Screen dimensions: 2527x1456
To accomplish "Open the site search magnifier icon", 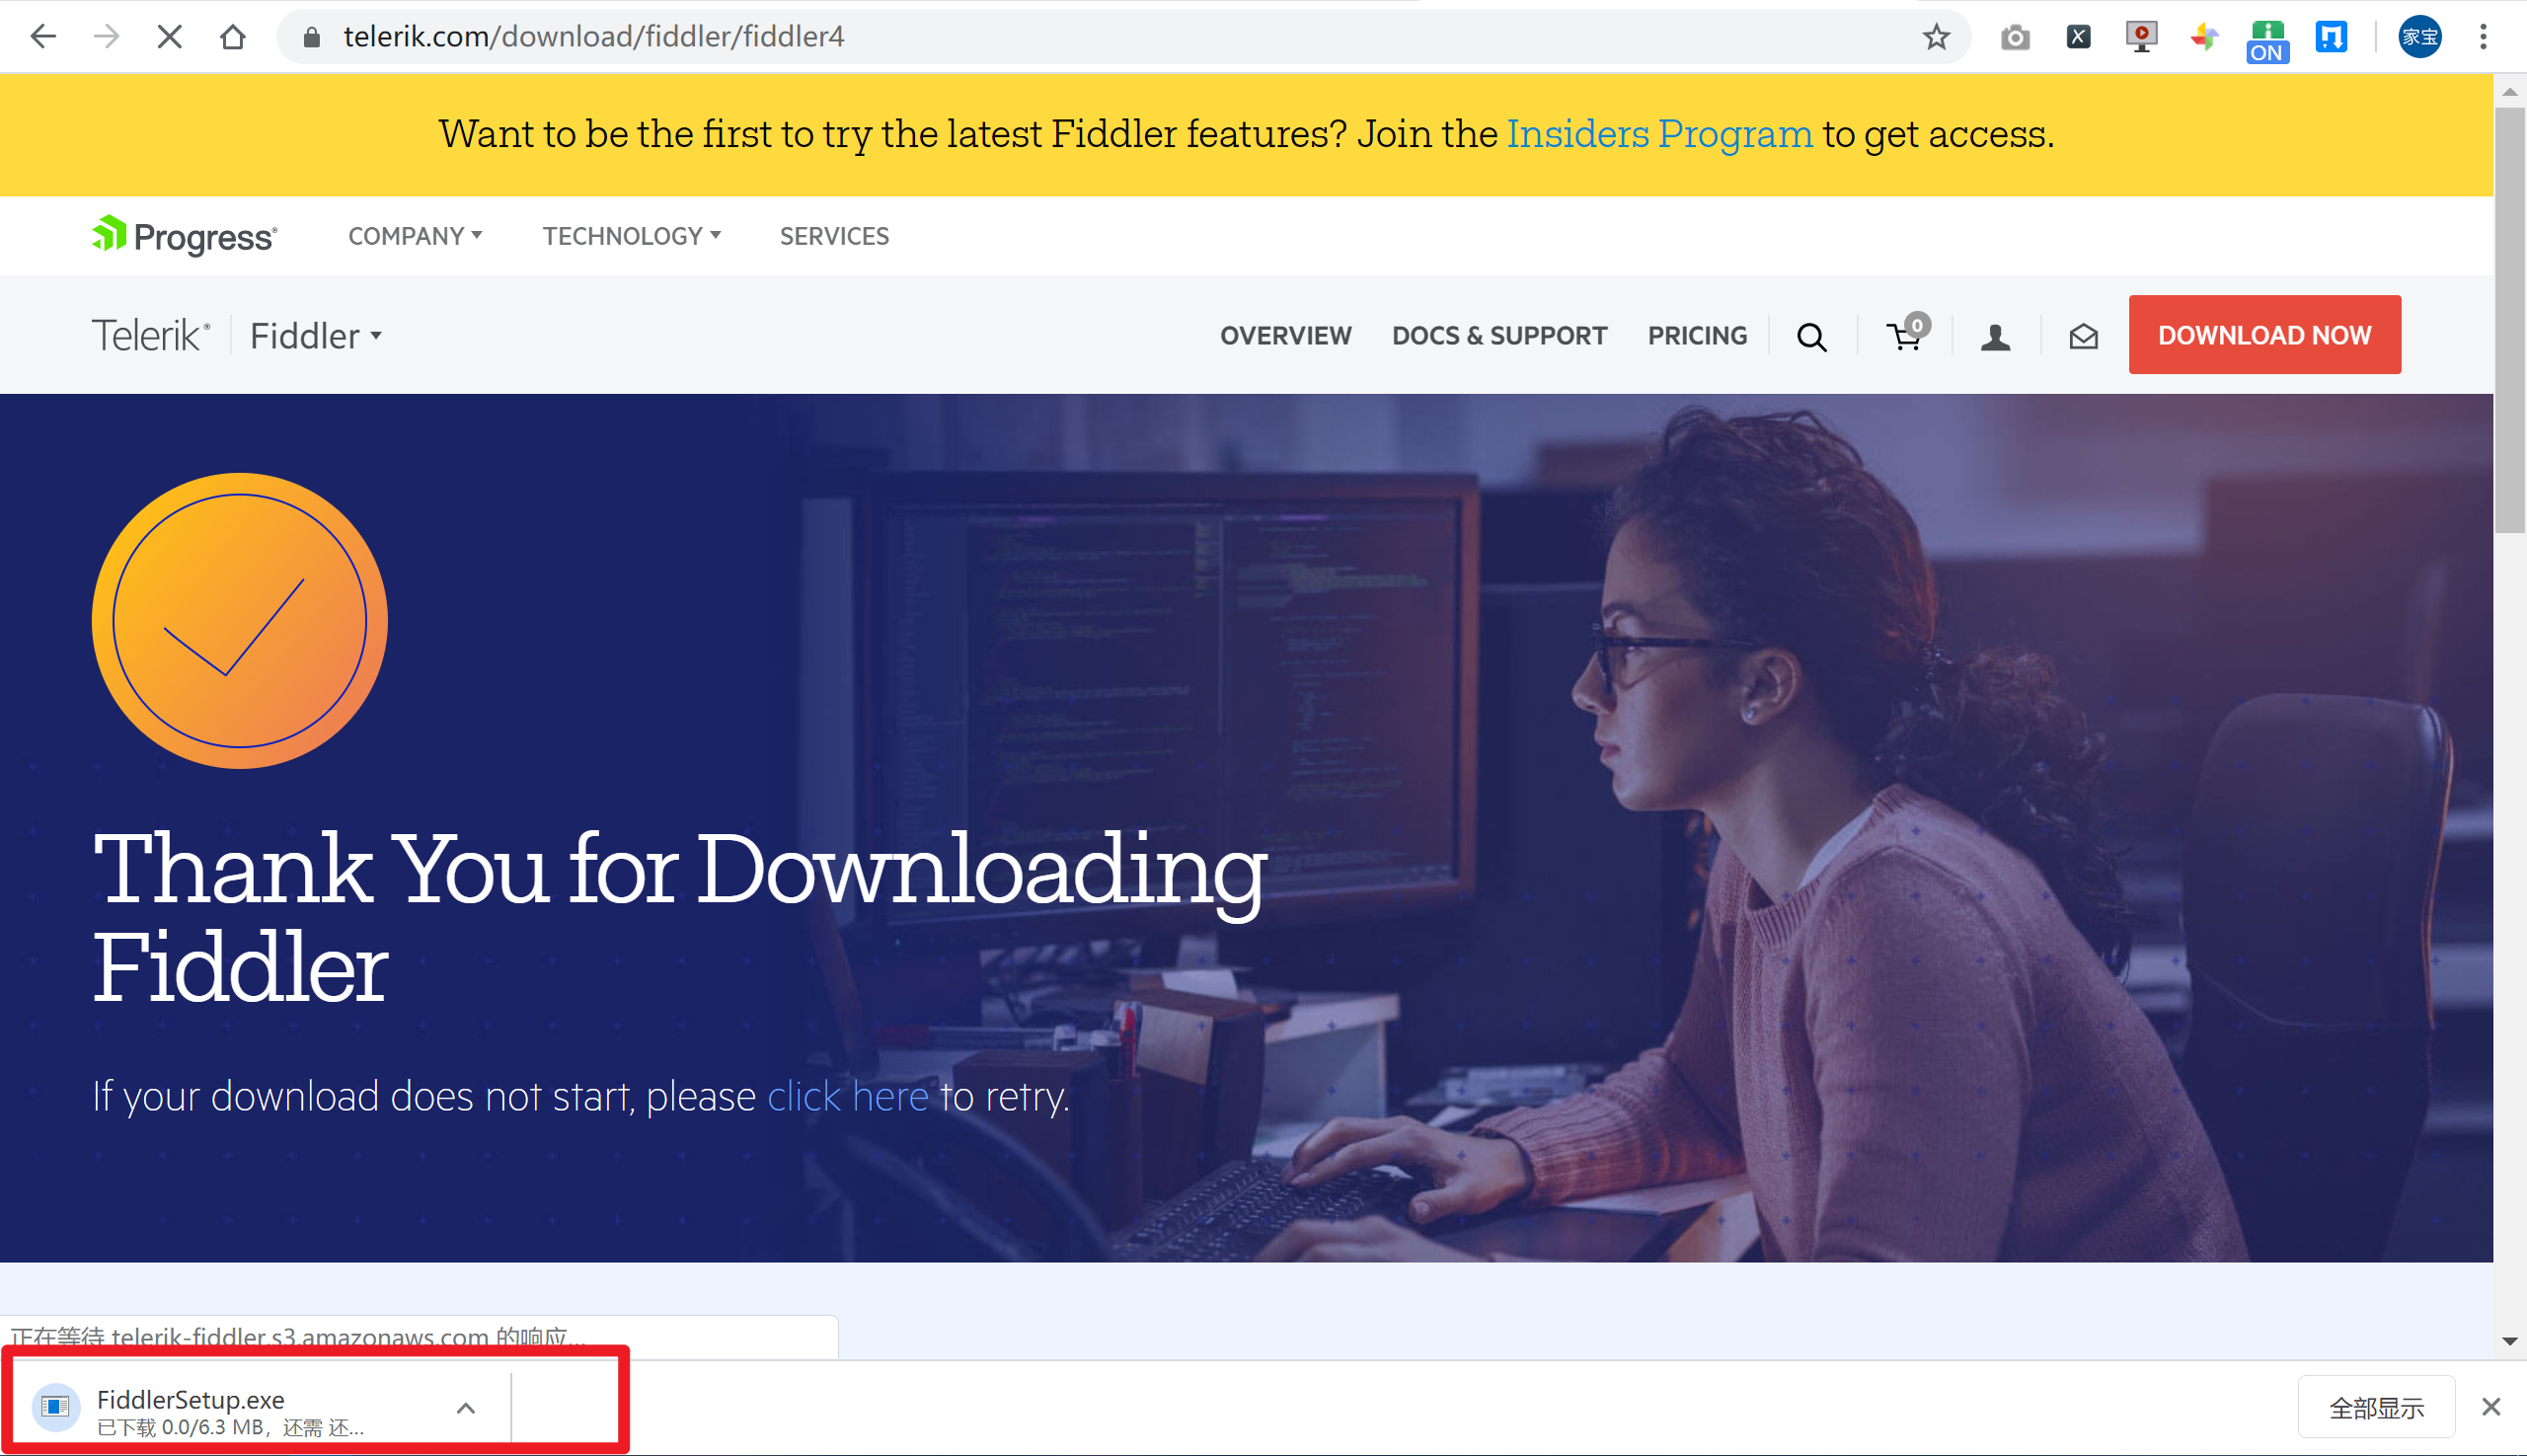I will (x=1811, y=337).
